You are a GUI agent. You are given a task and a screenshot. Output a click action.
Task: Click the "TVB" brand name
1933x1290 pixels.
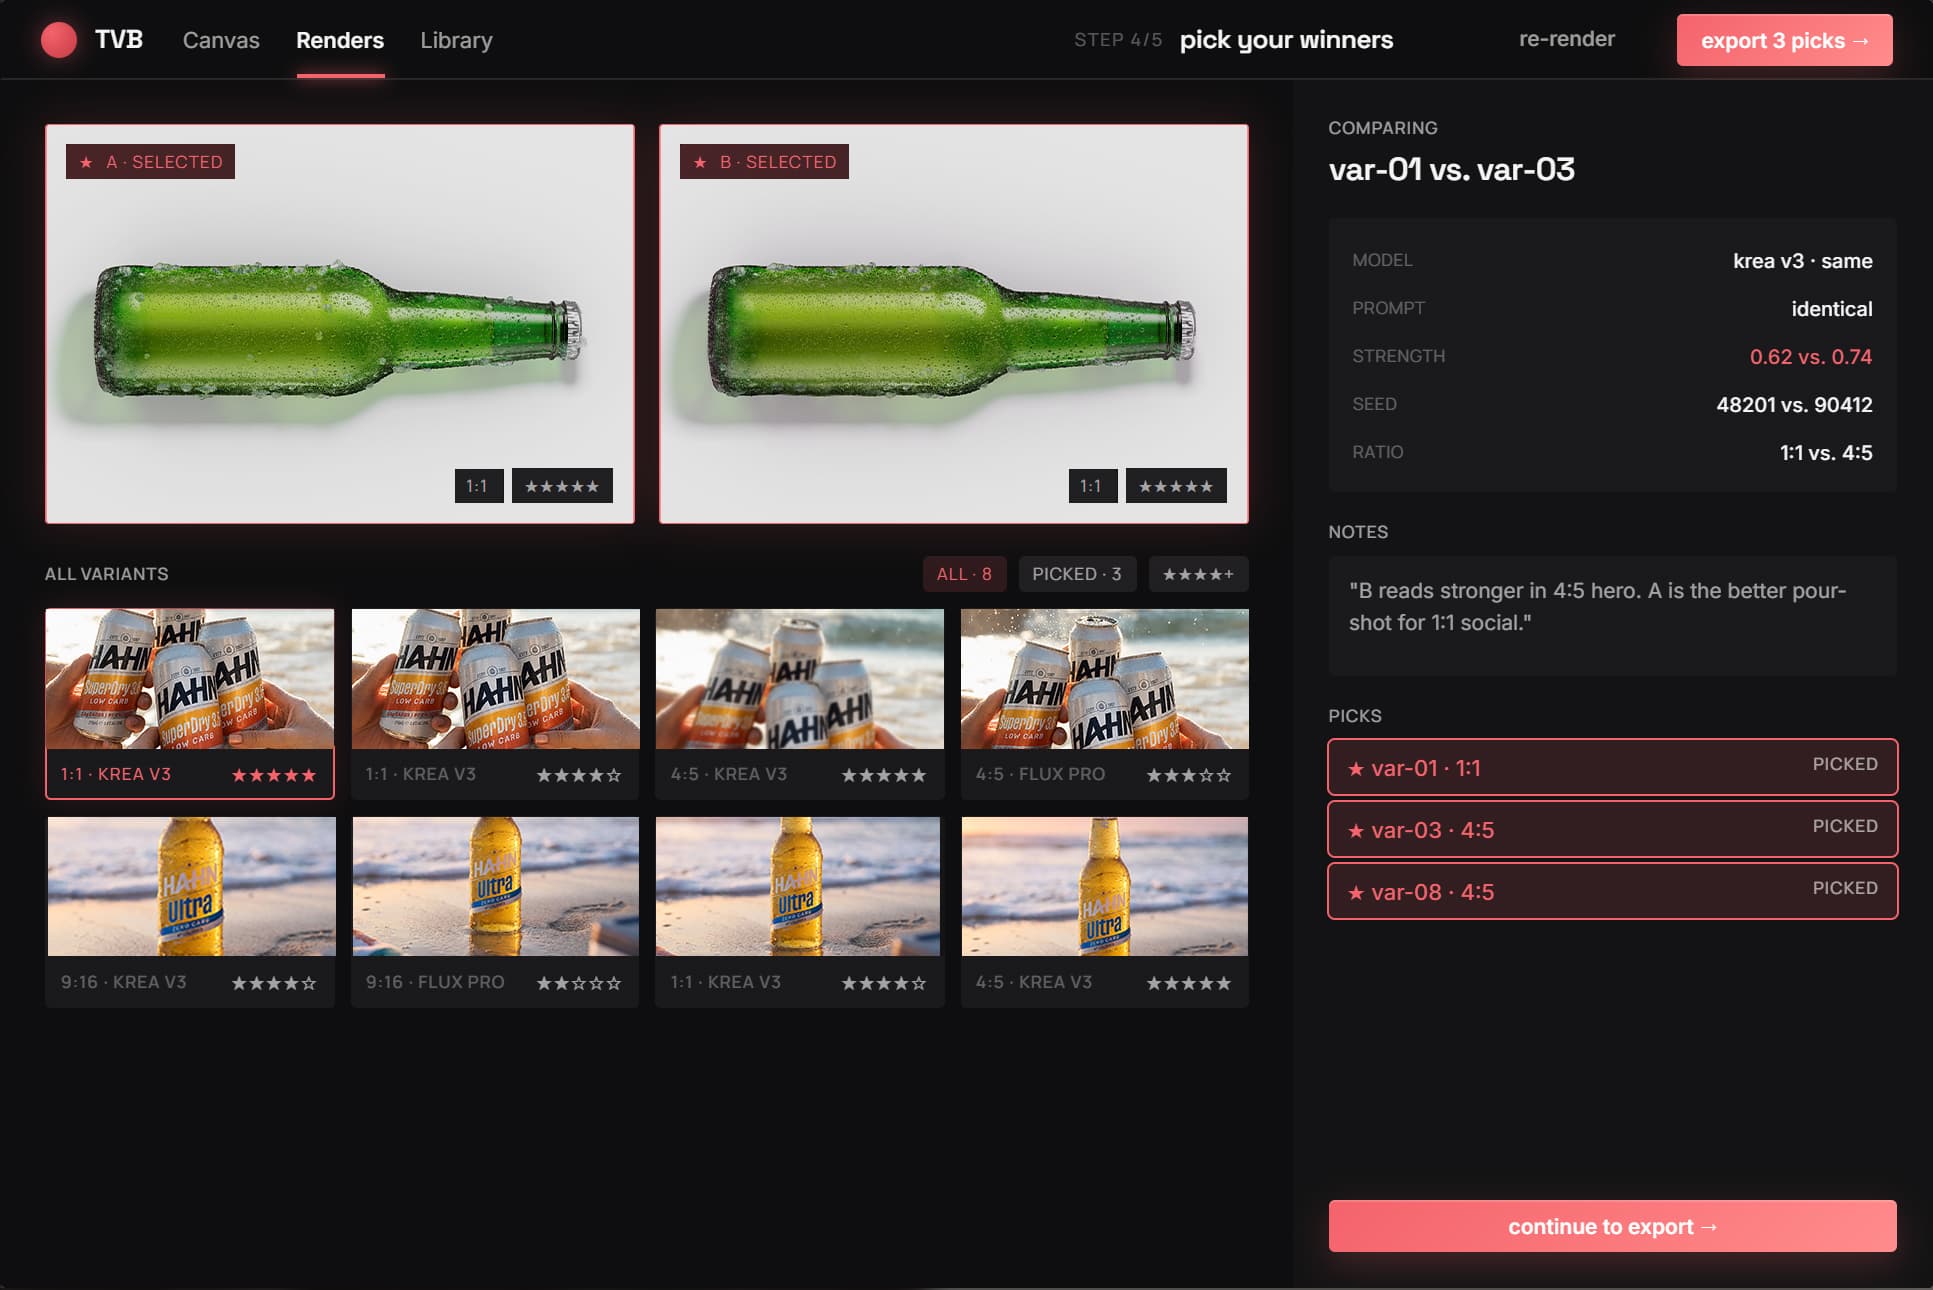[x=119, y=39]
